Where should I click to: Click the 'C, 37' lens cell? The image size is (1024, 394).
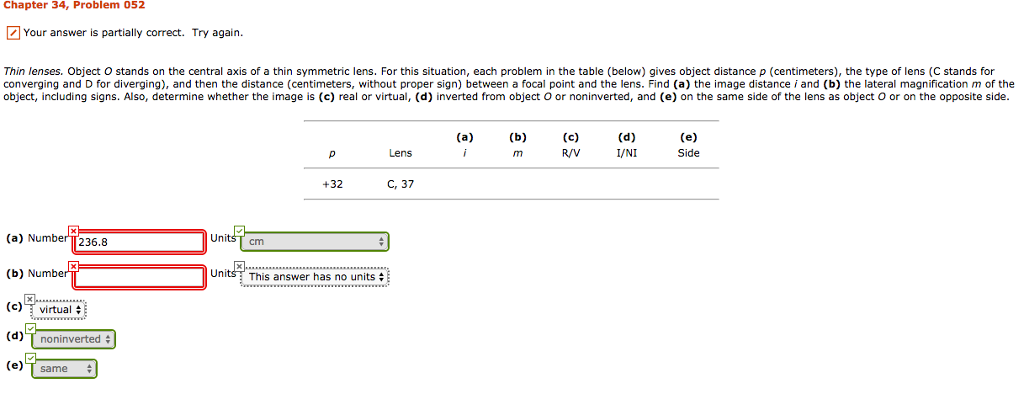coord(401,184)
